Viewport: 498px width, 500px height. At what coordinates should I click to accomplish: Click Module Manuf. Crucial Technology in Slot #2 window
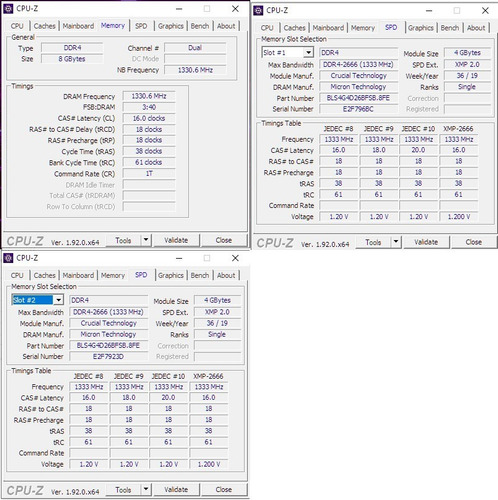109,323
